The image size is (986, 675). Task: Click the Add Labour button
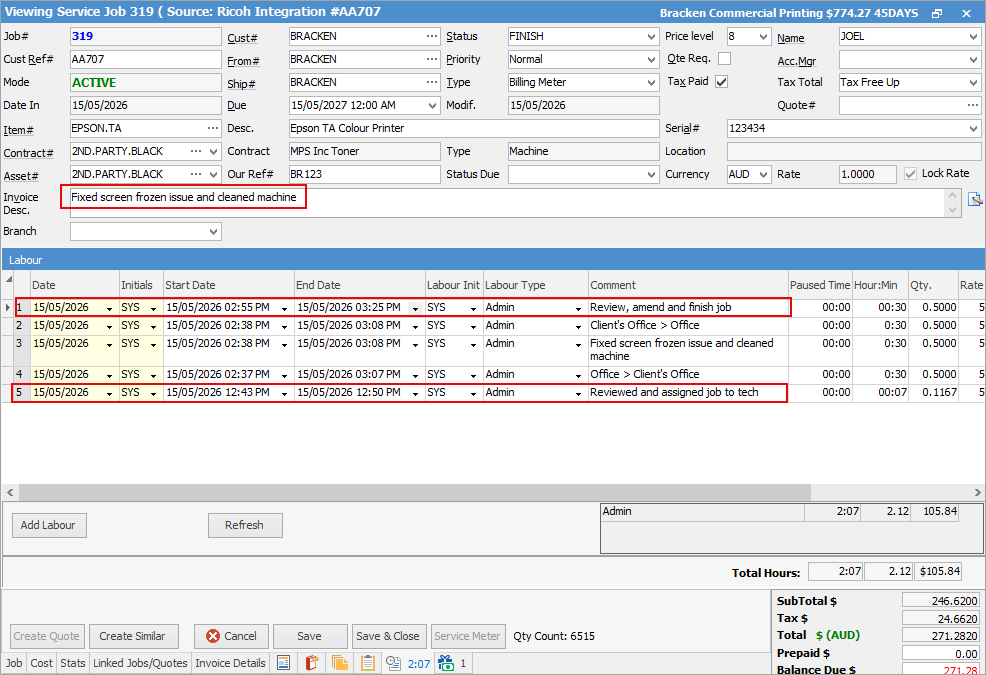click(x=49, y=525)
